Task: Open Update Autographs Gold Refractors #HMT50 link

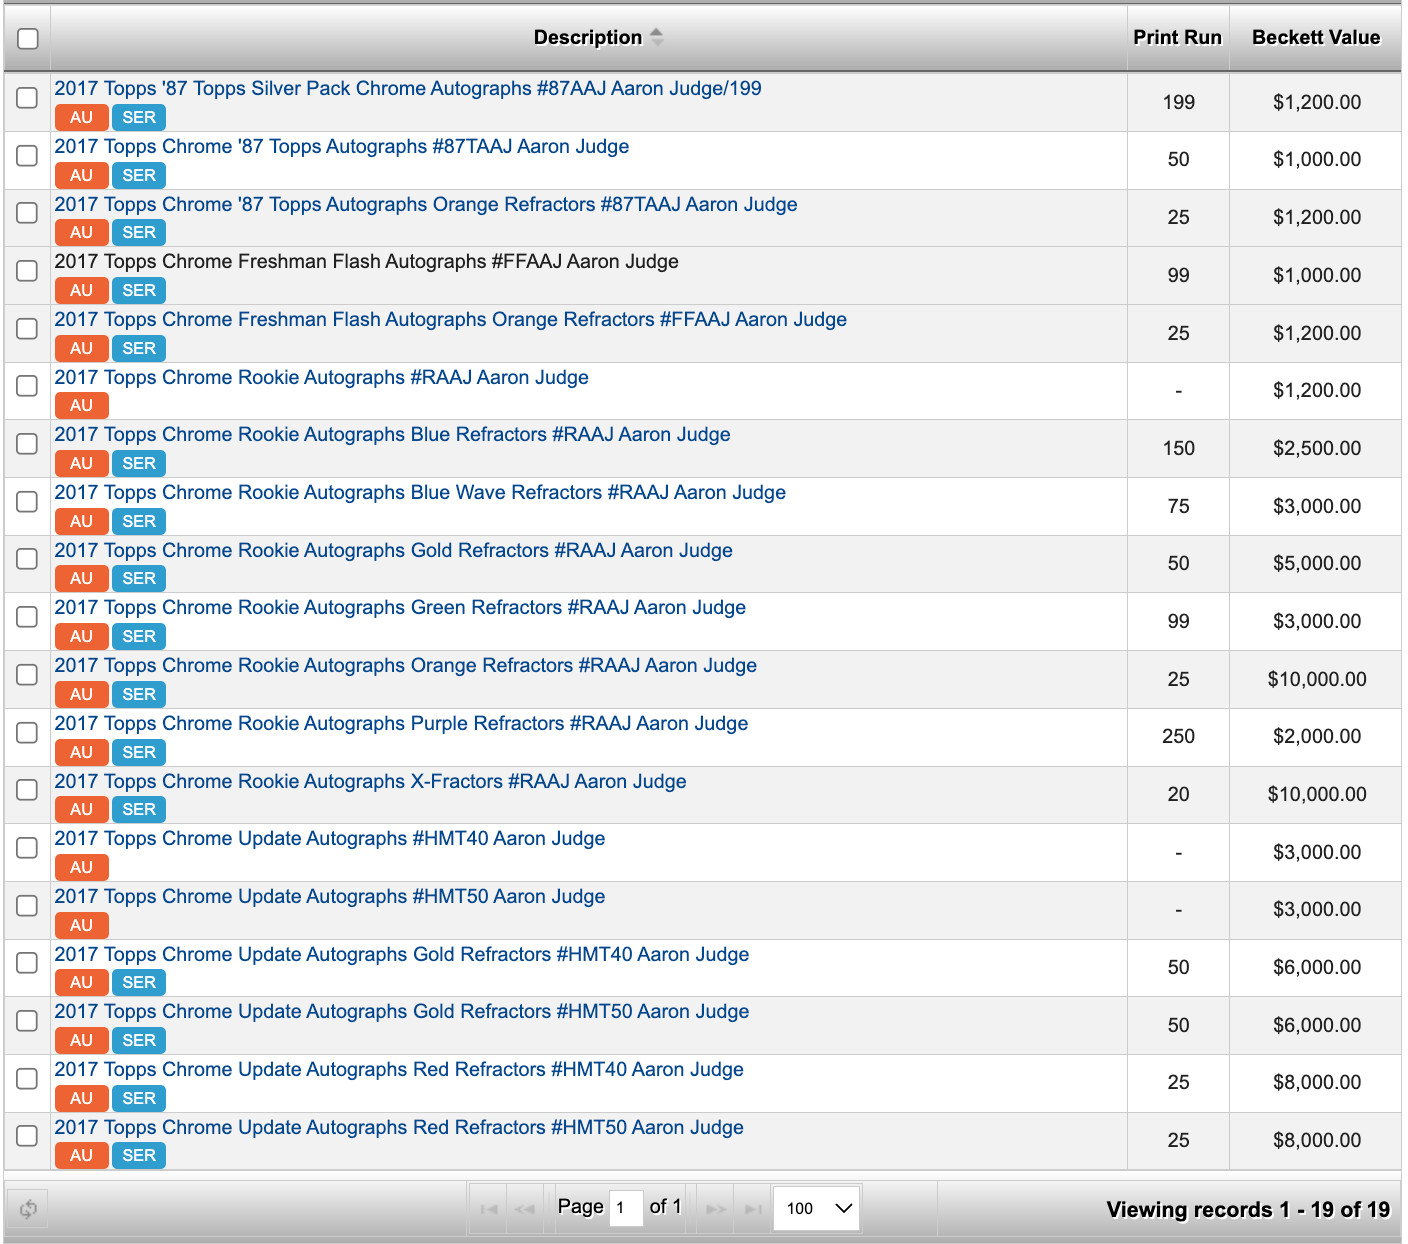Action: pyautogui.click(x=402, y=1011)
